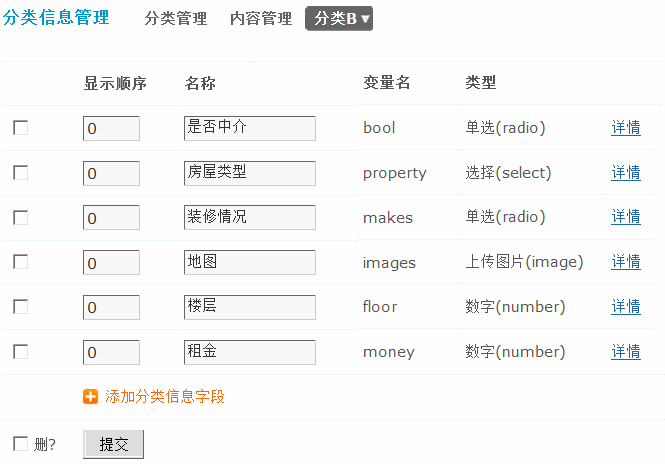The width and height of the screenshot is (665, 464).
Task: Tick the checkbox for the bool row
Action: 20,128
